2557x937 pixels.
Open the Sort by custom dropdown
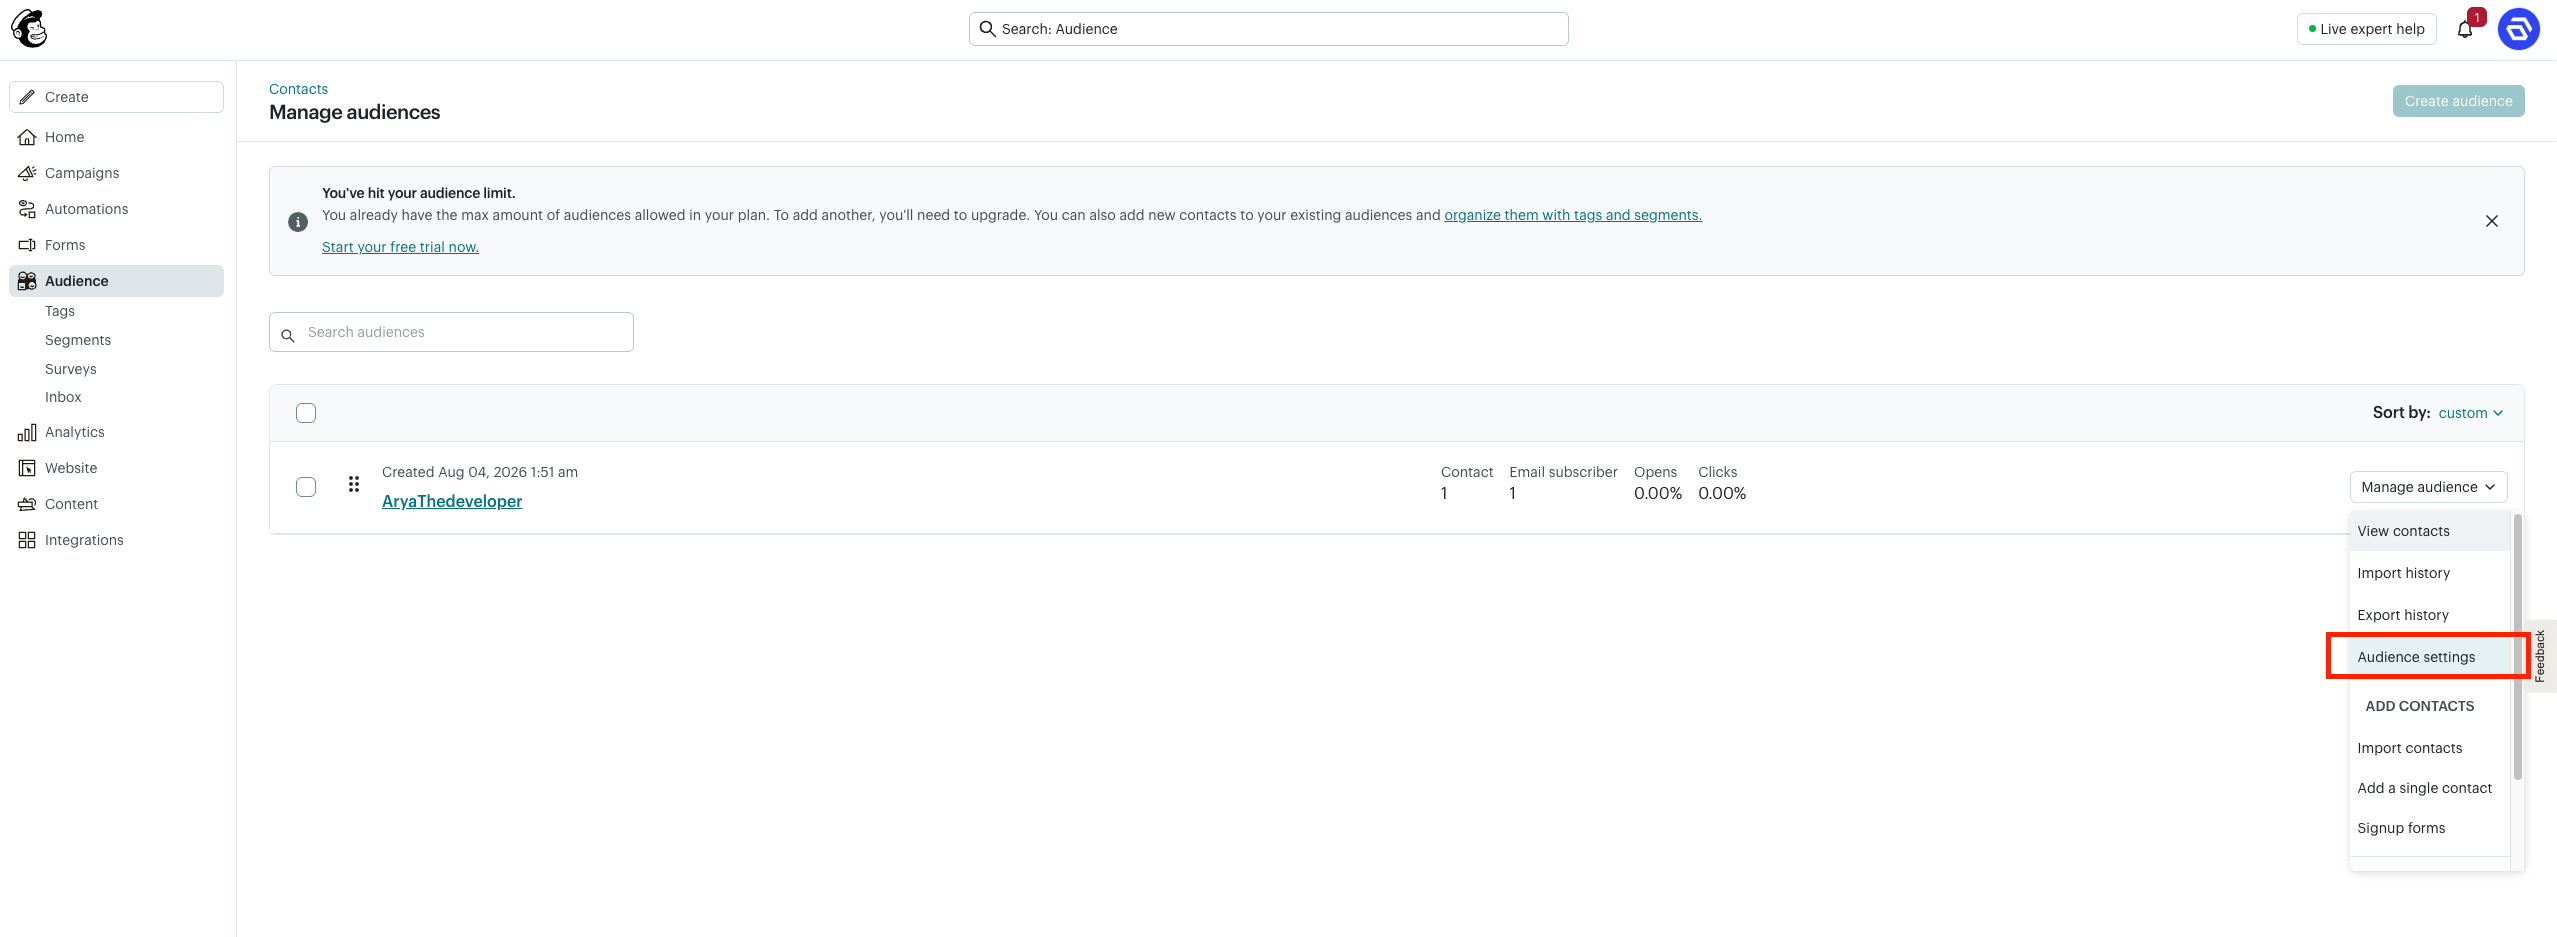2471,413
